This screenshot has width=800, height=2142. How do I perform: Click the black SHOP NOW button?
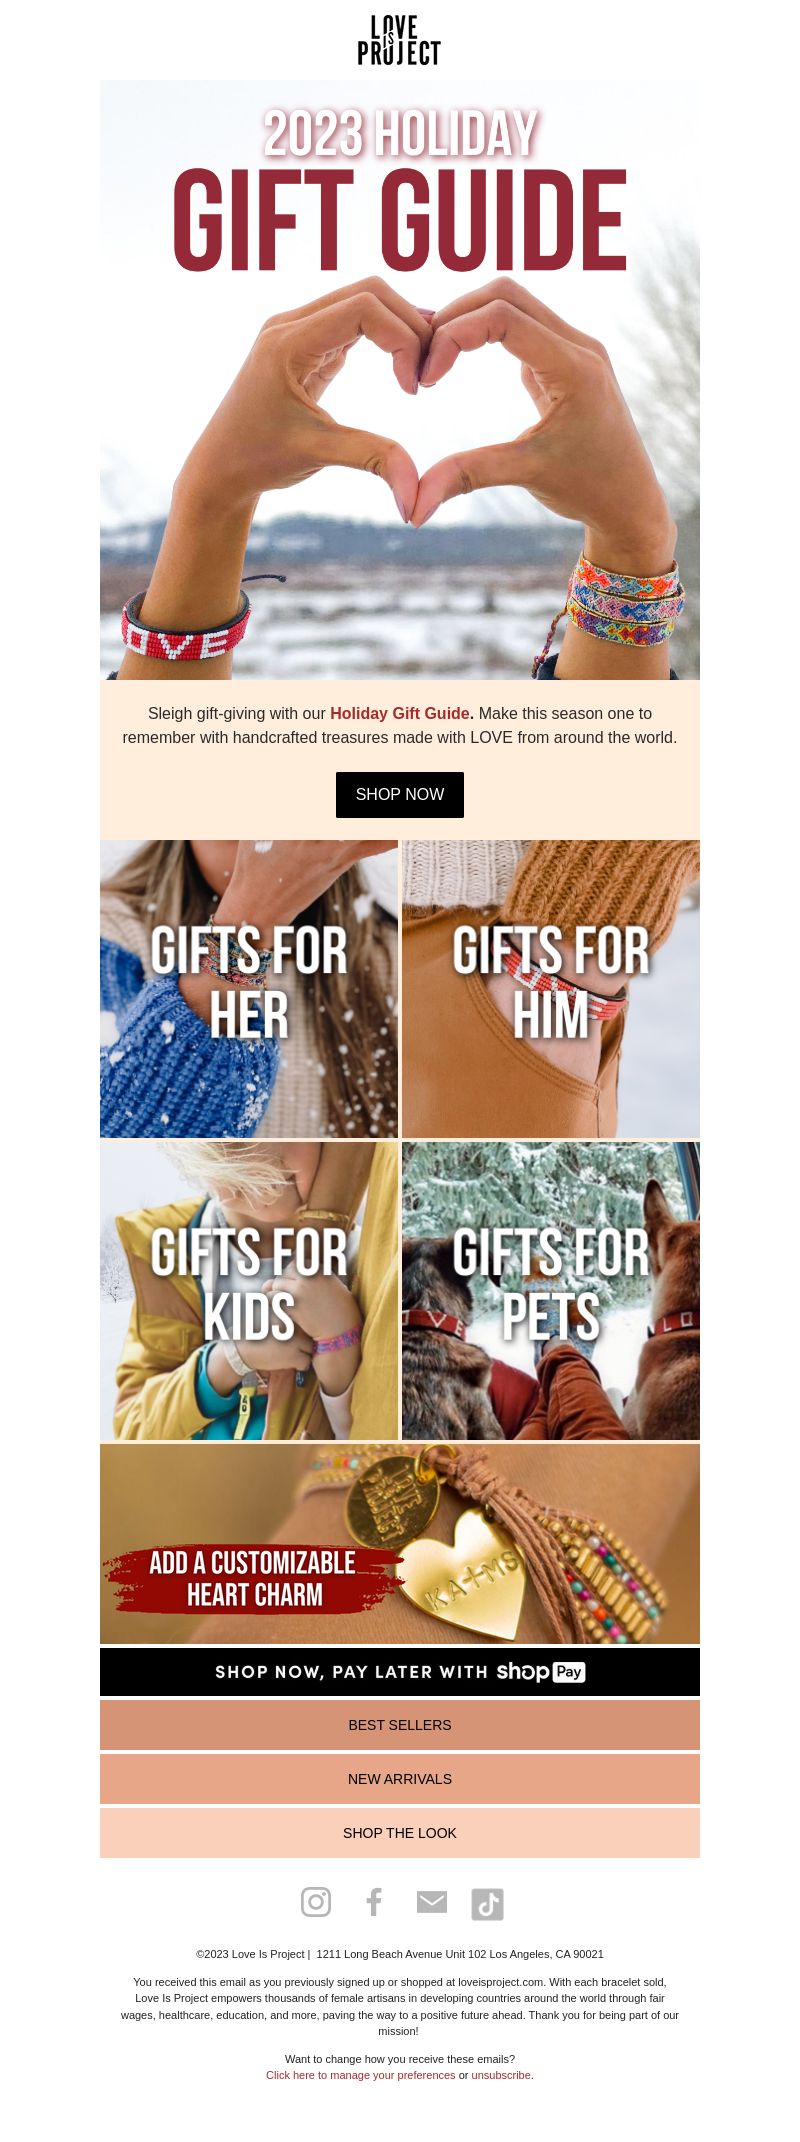400,795
